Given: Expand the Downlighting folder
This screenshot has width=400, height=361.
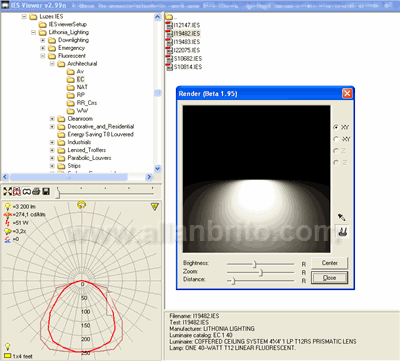Looking at the screenshot, I should click(43, 40).
